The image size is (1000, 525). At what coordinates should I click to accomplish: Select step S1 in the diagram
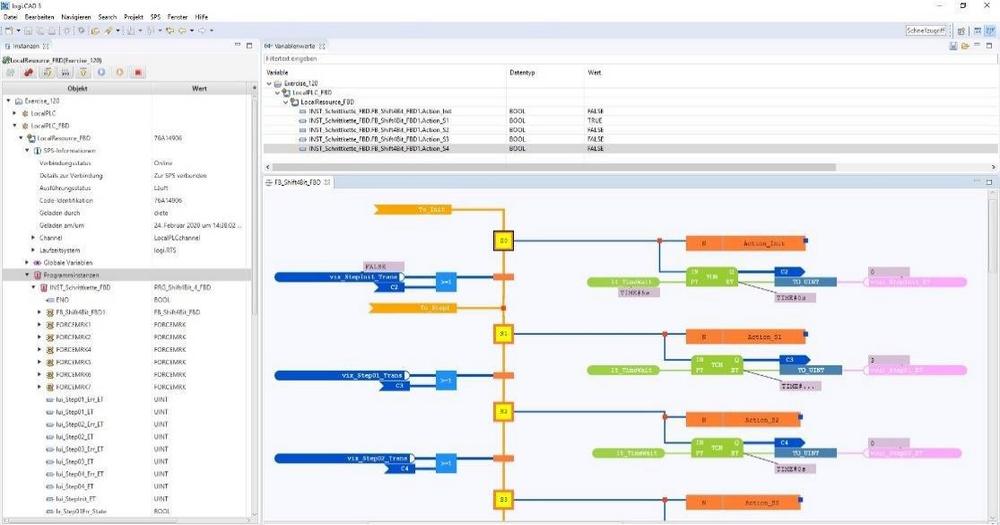[x=503, y=334]
